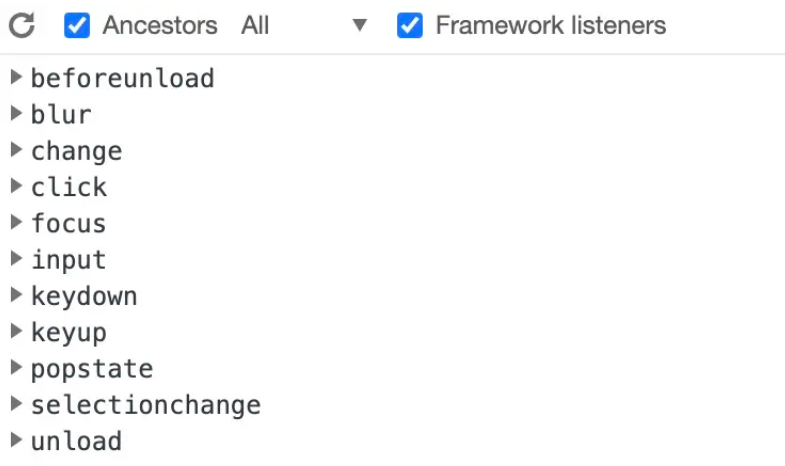Click the dropdown arrow beside All
This screenshot has width=785, height=466.
(x=359, y=25)
